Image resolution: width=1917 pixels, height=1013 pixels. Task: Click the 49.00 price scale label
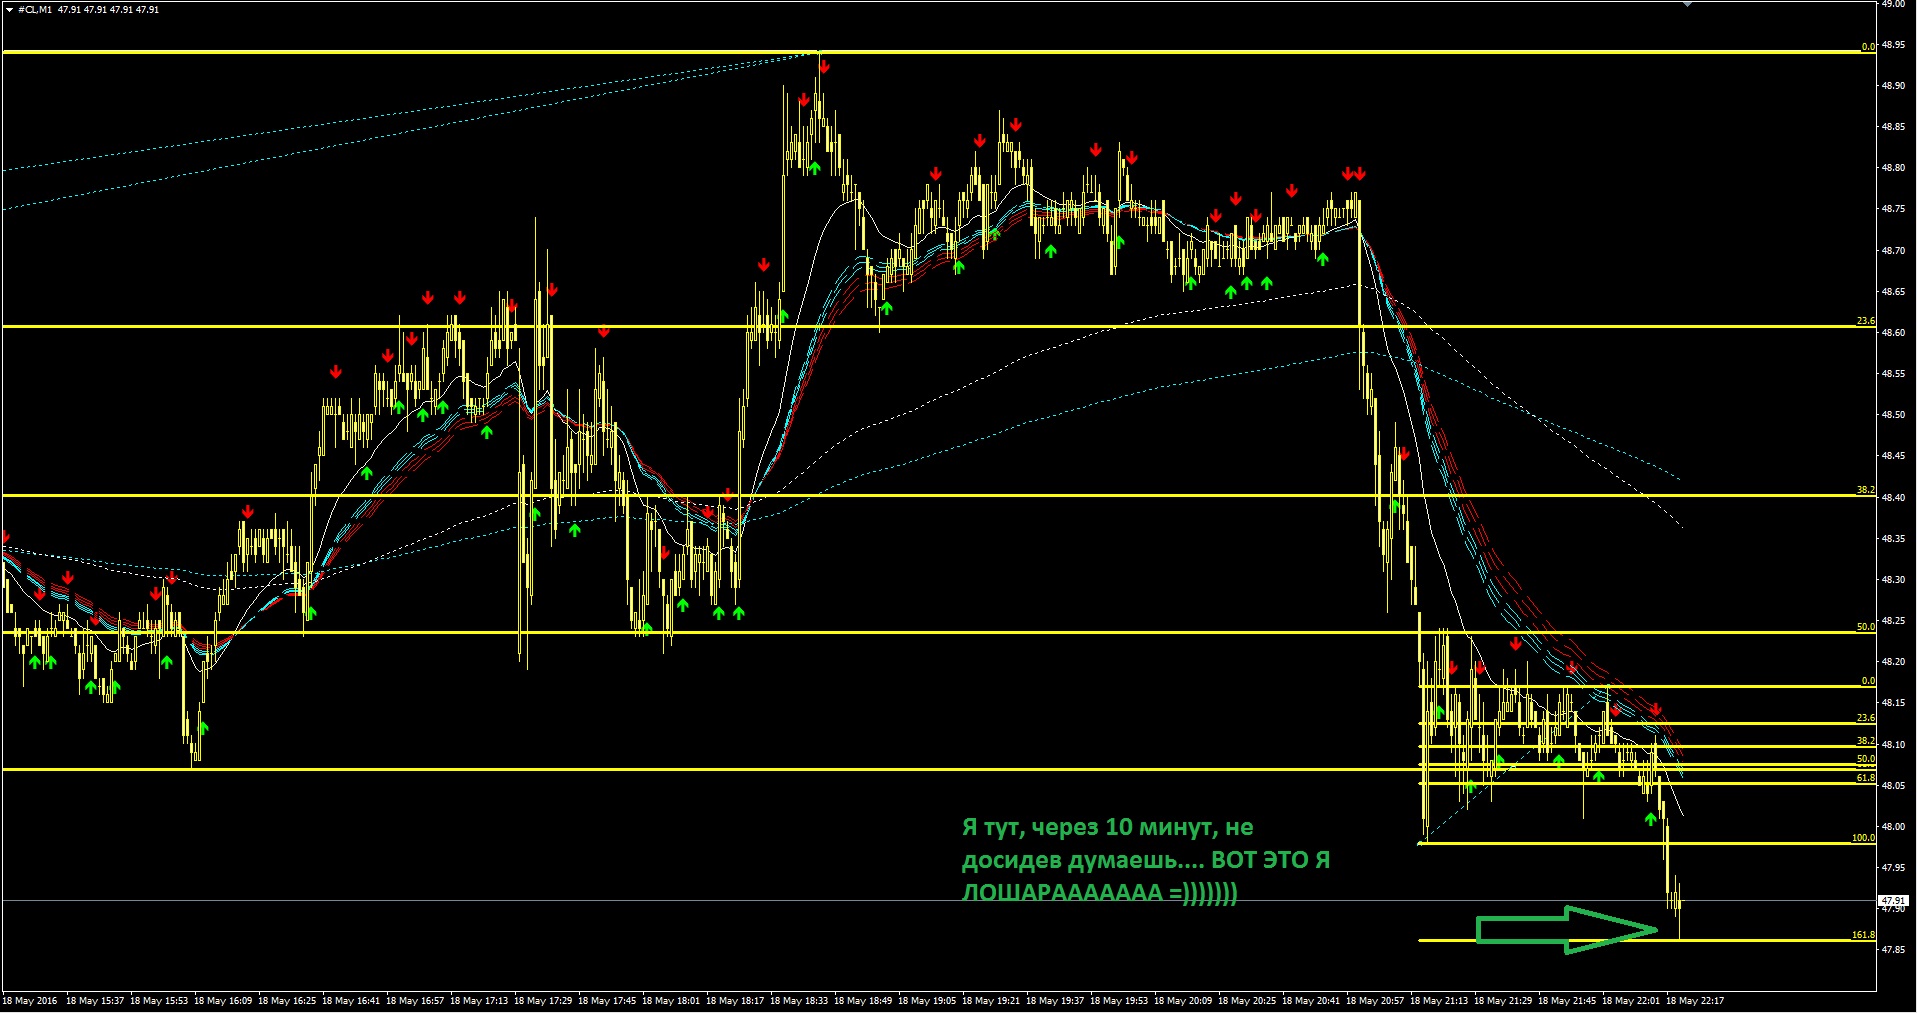tap(1893, 4)
